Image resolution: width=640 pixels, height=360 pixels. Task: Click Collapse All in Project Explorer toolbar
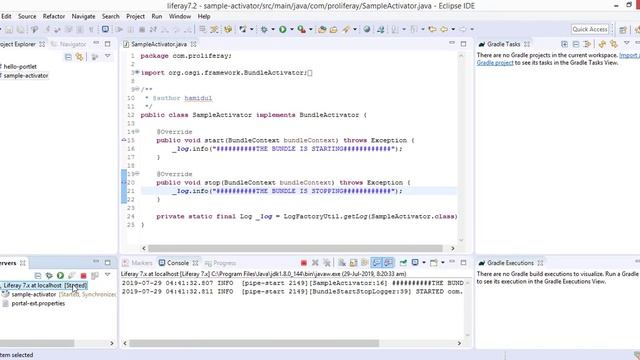pos(68,57)
